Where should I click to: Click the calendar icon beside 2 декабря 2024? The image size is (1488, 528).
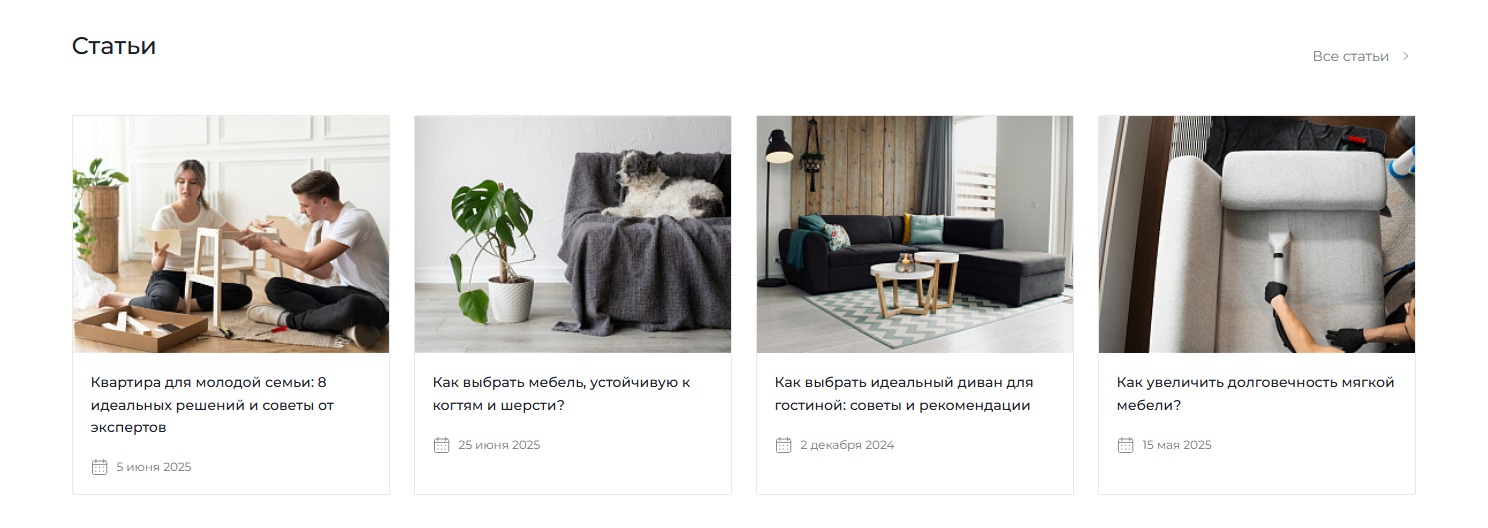[783, 445]
